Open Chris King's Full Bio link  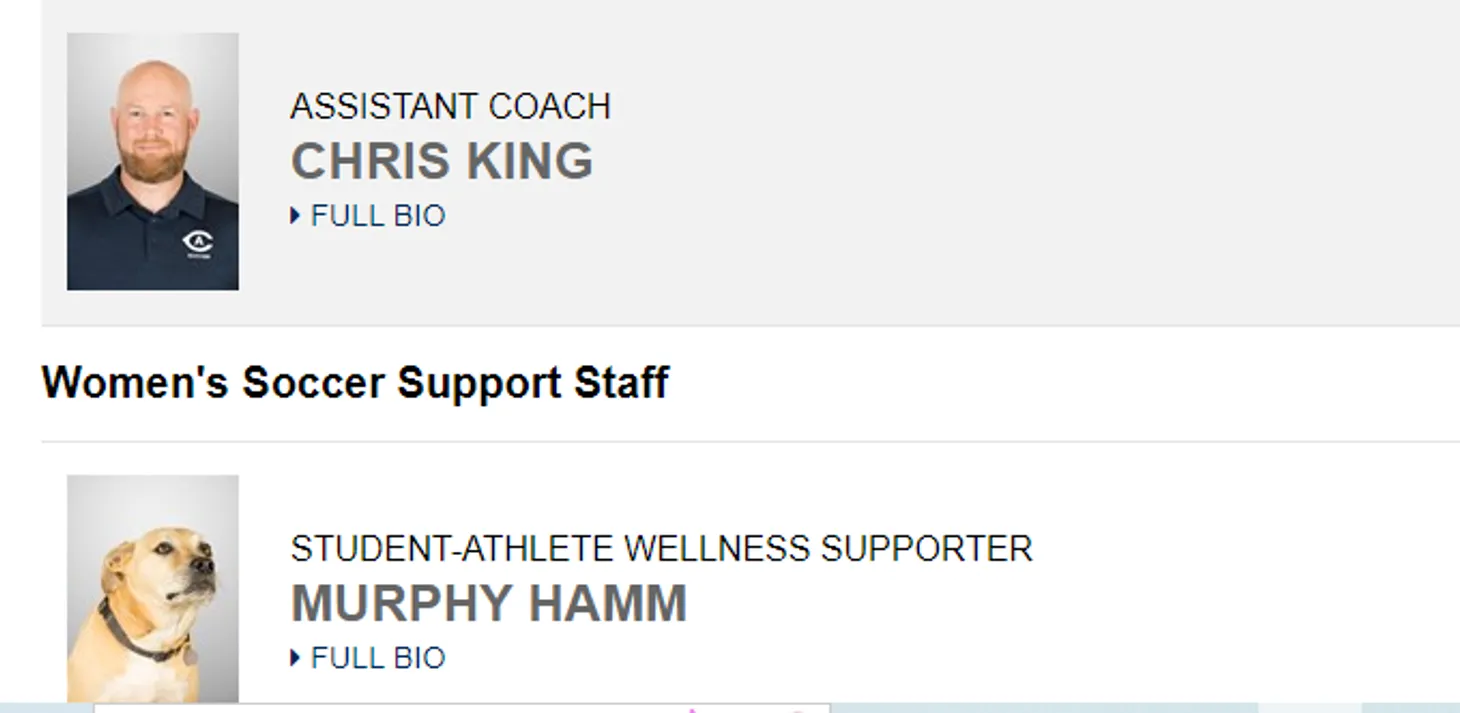[x=377, y=216]
